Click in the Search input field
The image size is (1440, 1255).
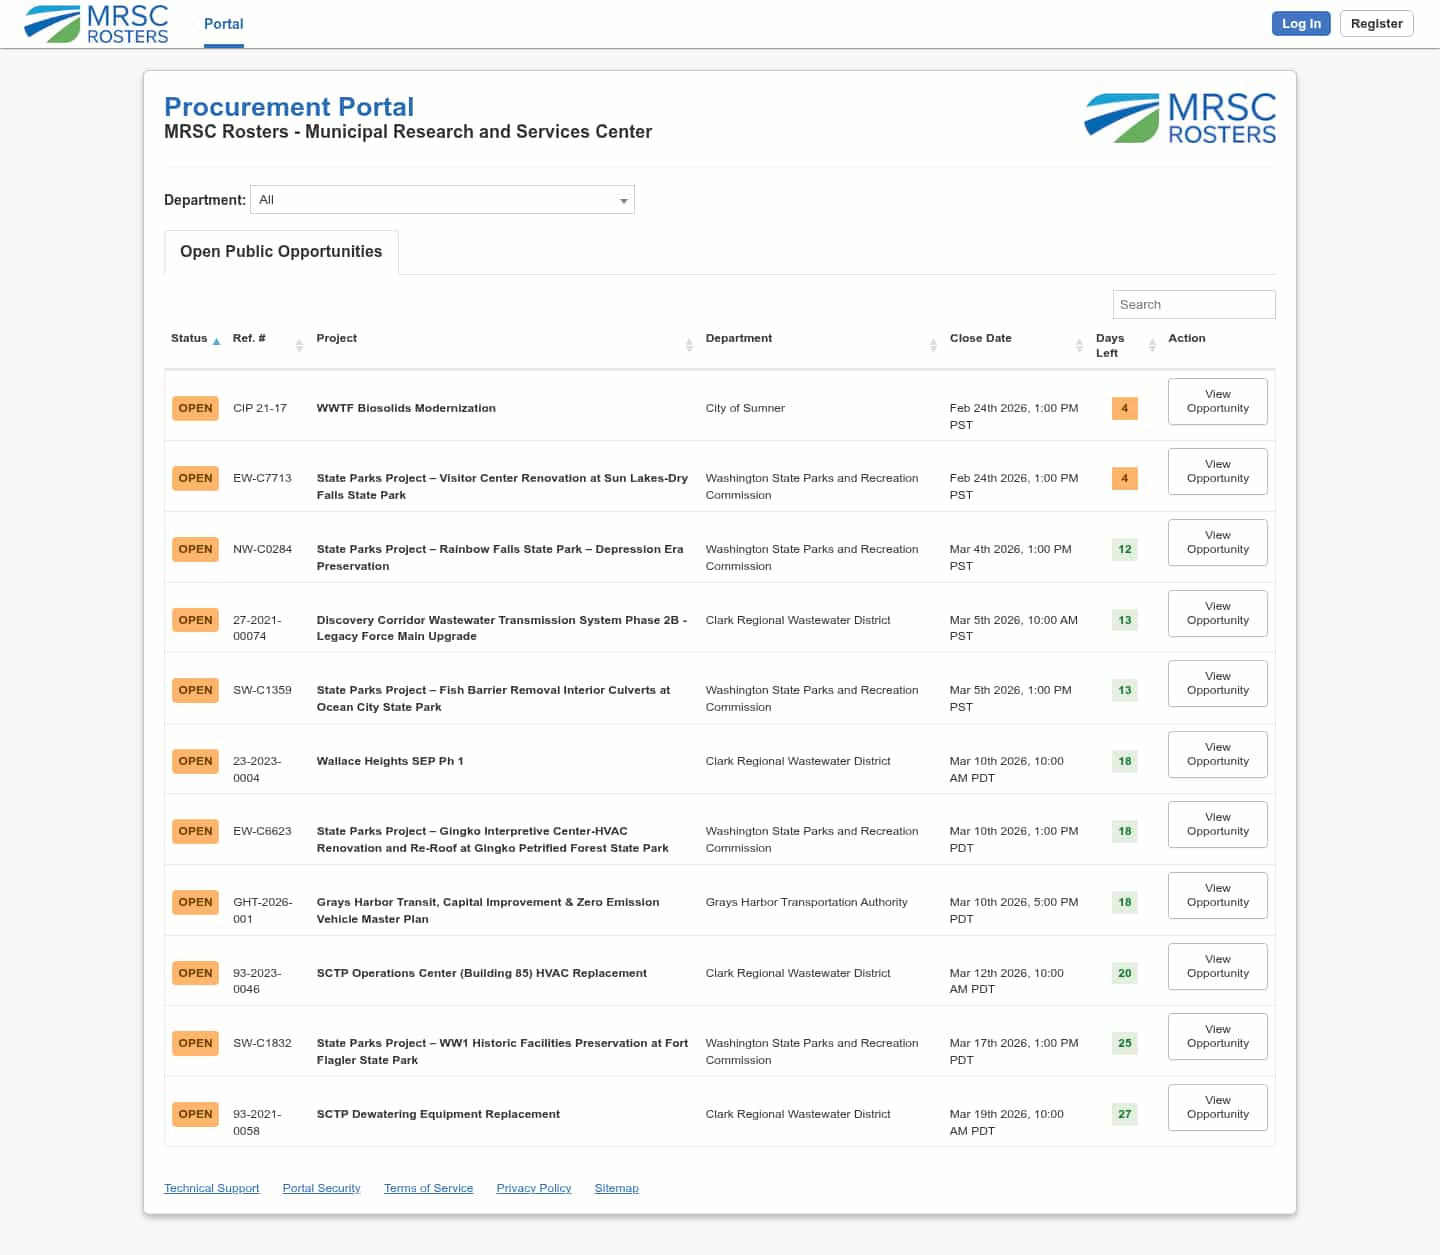coord(1193,305)
